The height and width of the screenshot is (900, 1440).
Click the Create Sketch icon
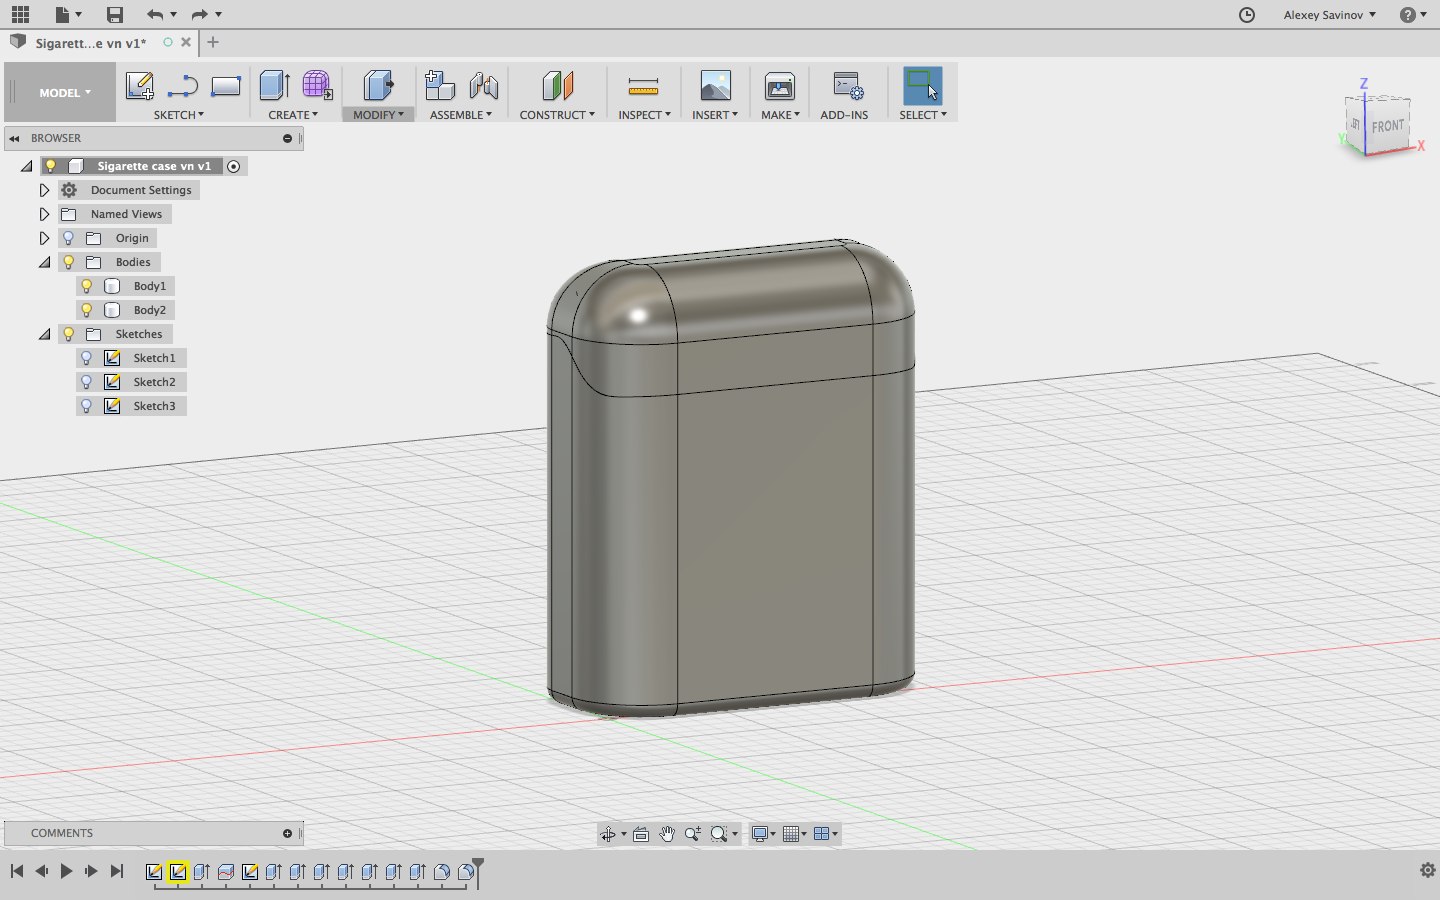(139, 86)
